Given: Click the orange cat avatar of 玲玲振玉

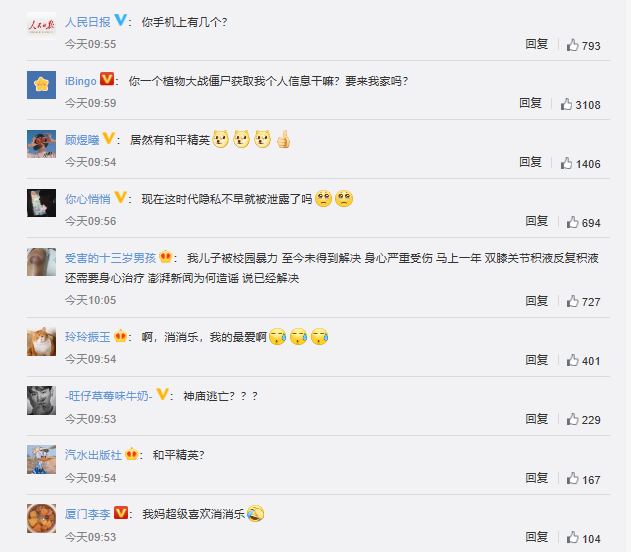Looking at the screenshot, I should [x=41, y=341].
